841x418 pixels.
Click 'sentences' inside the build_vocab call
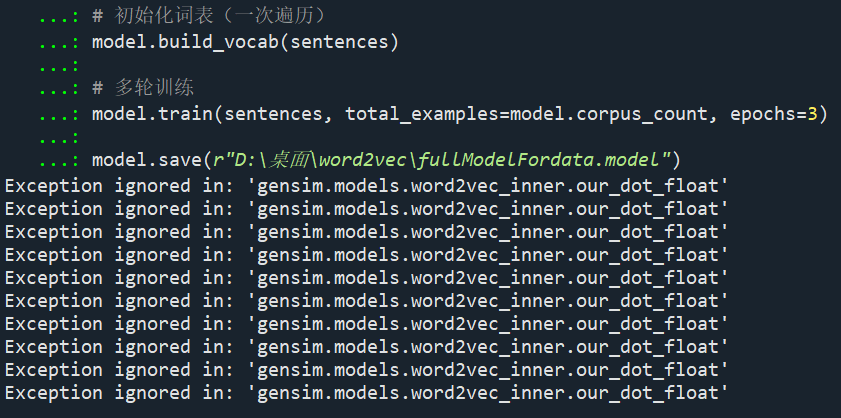pos(339,41)
